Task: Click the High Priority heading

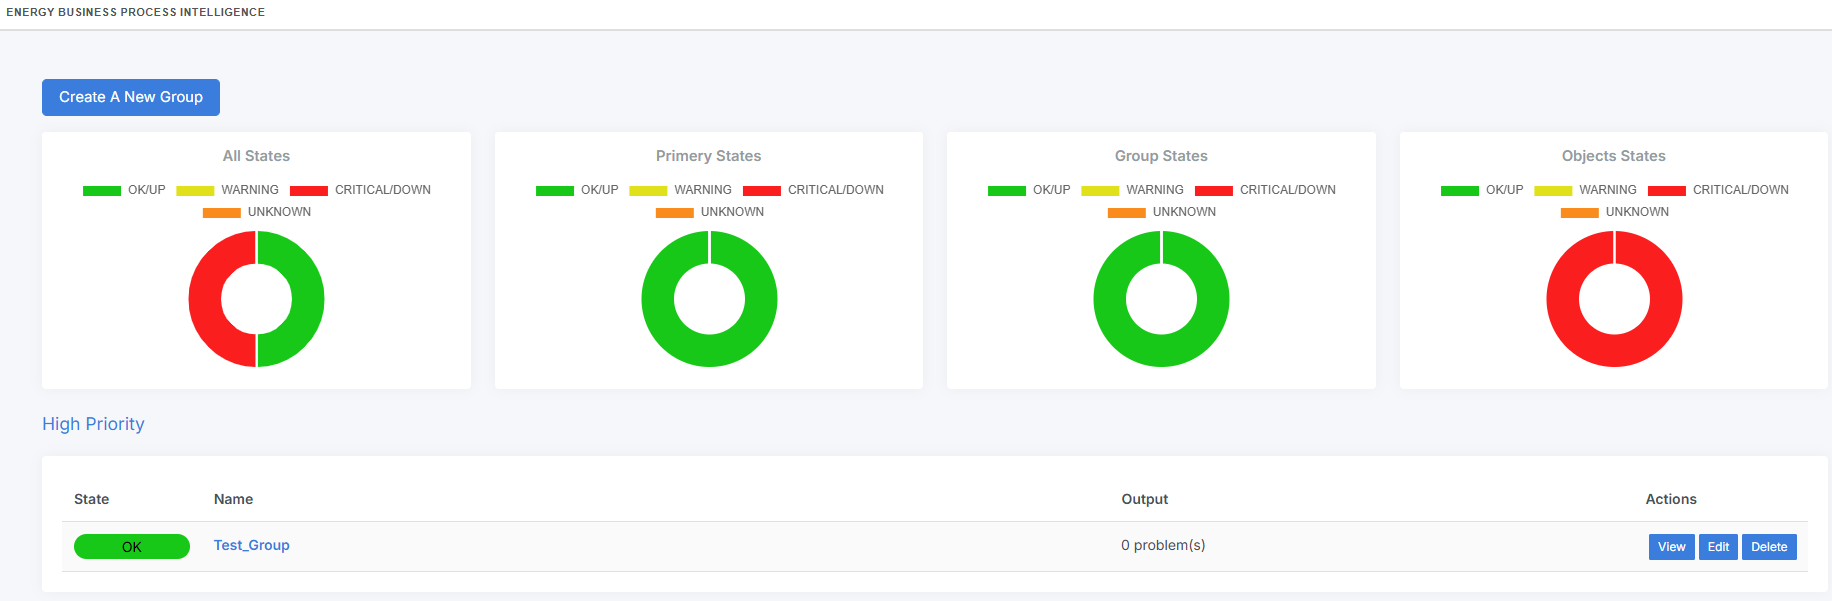Action: point(93,424)
